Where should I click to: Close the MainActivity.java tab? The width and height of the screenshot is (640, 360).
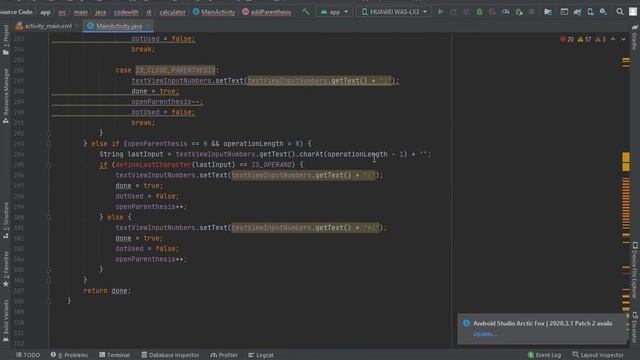(x=147, y=26)
